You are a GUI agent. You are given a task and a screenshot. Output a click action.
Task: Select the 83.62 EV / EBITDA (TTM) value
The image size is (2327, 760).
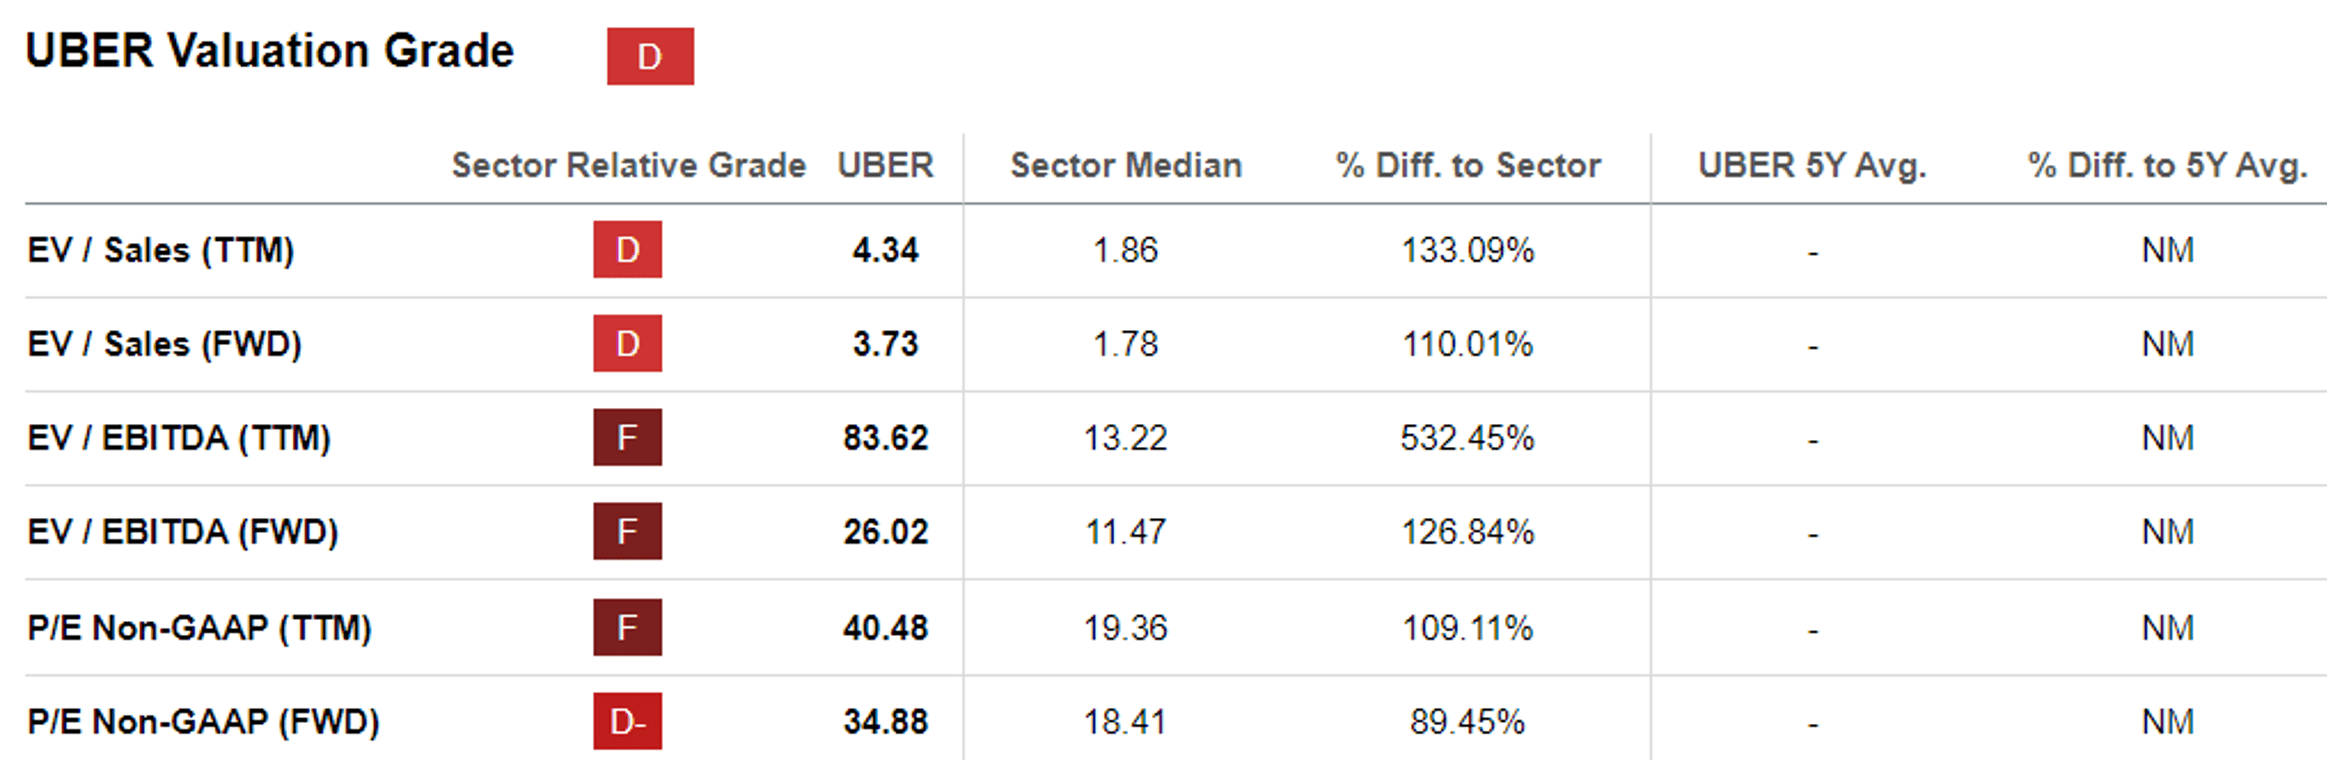[885, 438]
